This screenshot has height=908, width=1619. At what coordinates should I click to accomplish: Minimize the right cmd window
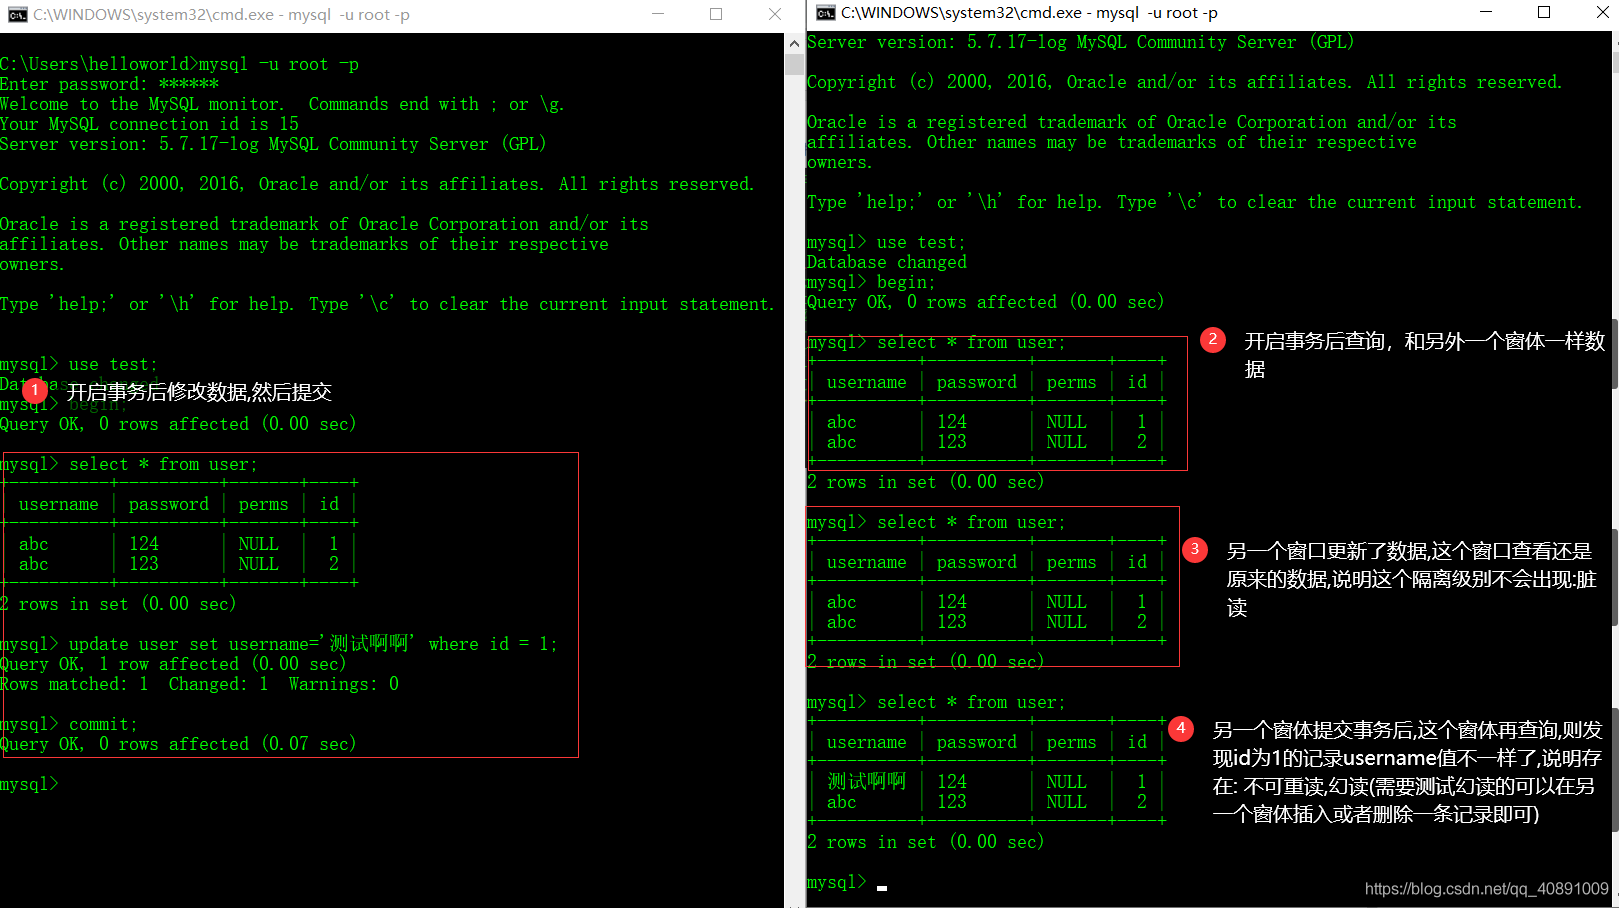point(1486,13)
